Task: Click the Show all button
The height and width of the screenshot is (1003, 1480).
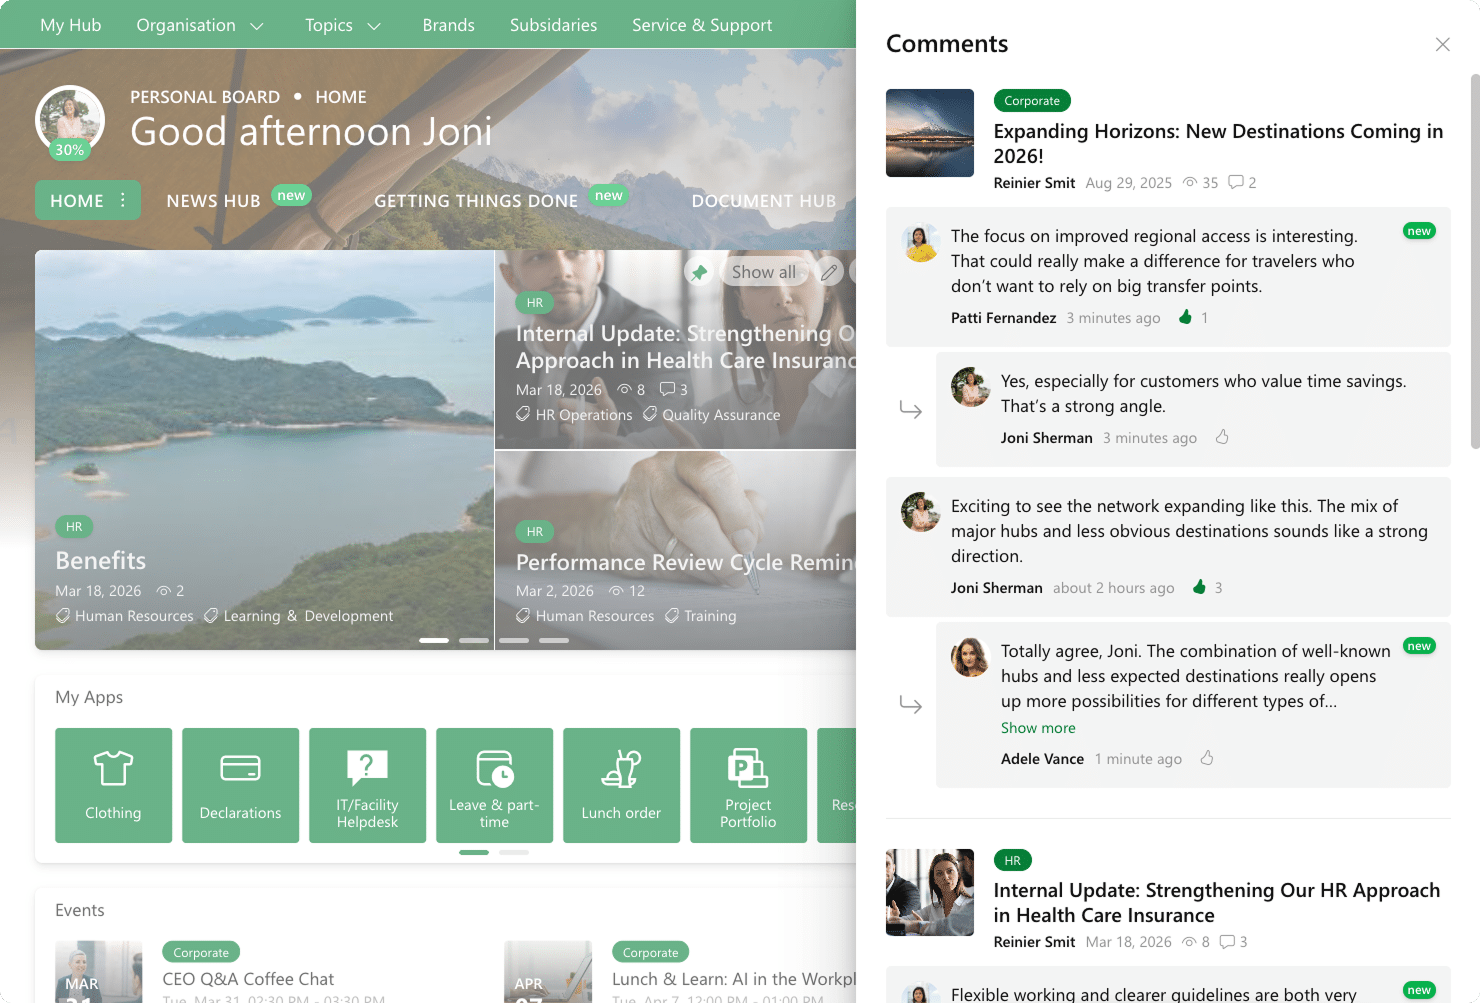Action: (763, 272)
